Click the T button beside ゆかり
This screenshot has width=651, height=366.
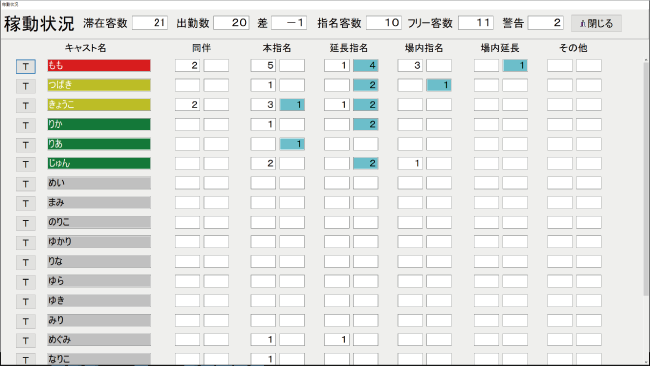coord(26,242)
